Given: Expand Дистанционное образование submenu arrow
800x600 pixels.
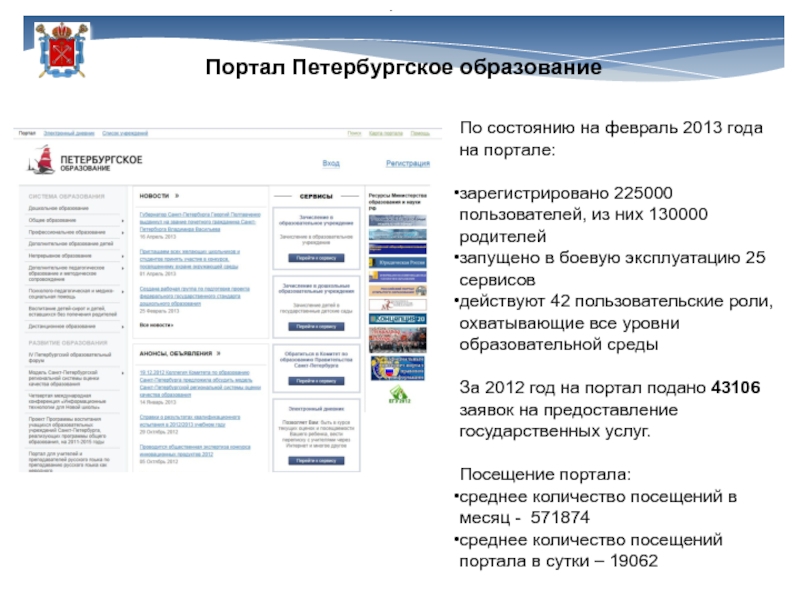Looking at the screenshot, I should 123,326.
